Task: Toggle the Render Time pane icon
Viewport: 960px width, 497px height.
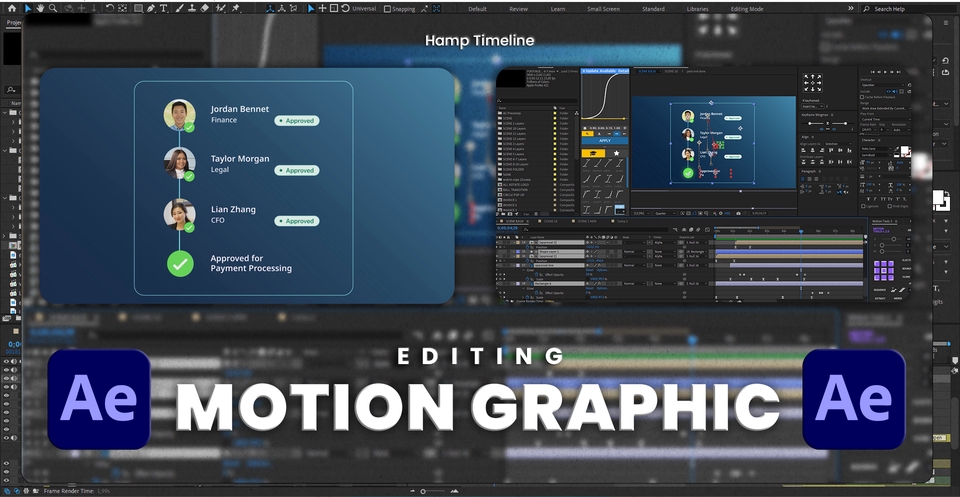Action: pos(36,490)
